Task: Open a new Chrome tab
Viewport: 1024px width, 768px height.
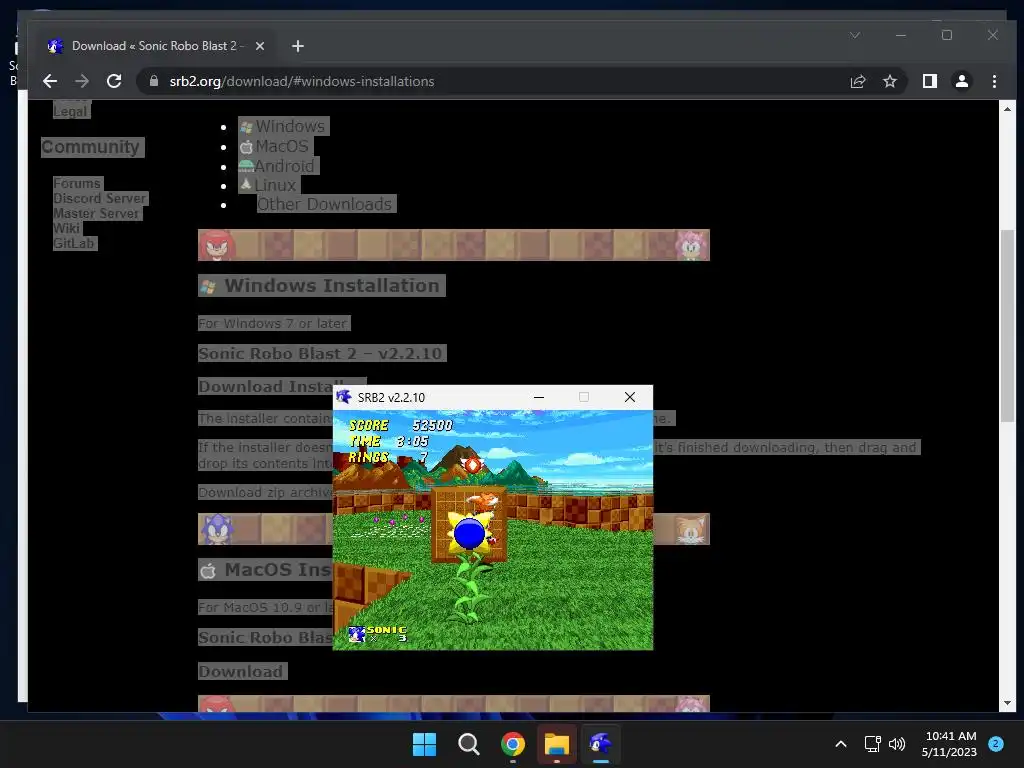Action: (x=298, y=46)
